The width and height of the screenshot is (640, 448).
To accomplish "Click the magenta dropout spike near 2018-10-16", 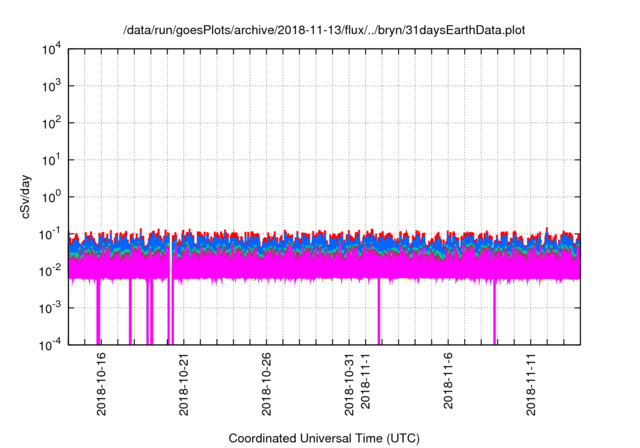I will (x=98, y=312).
